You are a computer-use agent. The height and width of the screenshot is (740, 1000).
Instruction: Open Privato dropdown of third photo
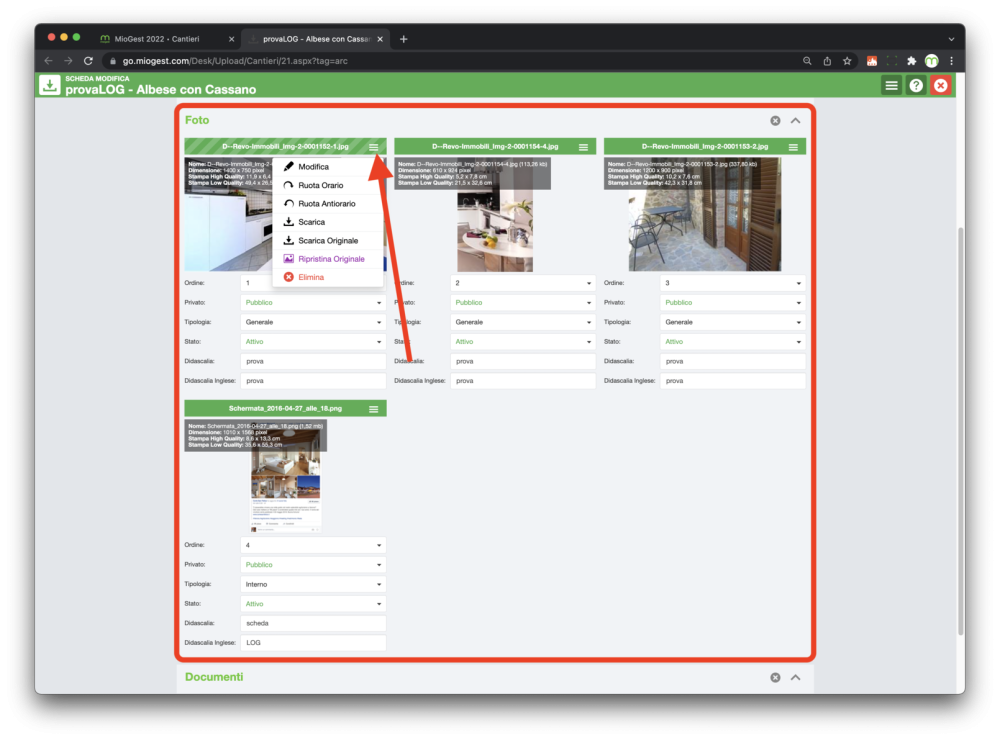pos(732,302)
